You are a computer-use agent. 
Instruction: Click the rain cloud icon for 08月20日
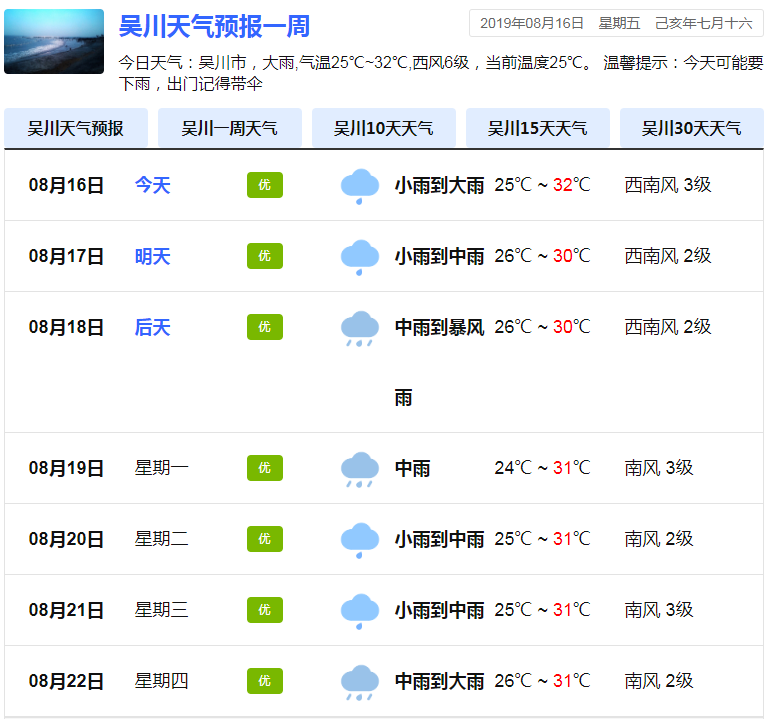tap(359, 540)
